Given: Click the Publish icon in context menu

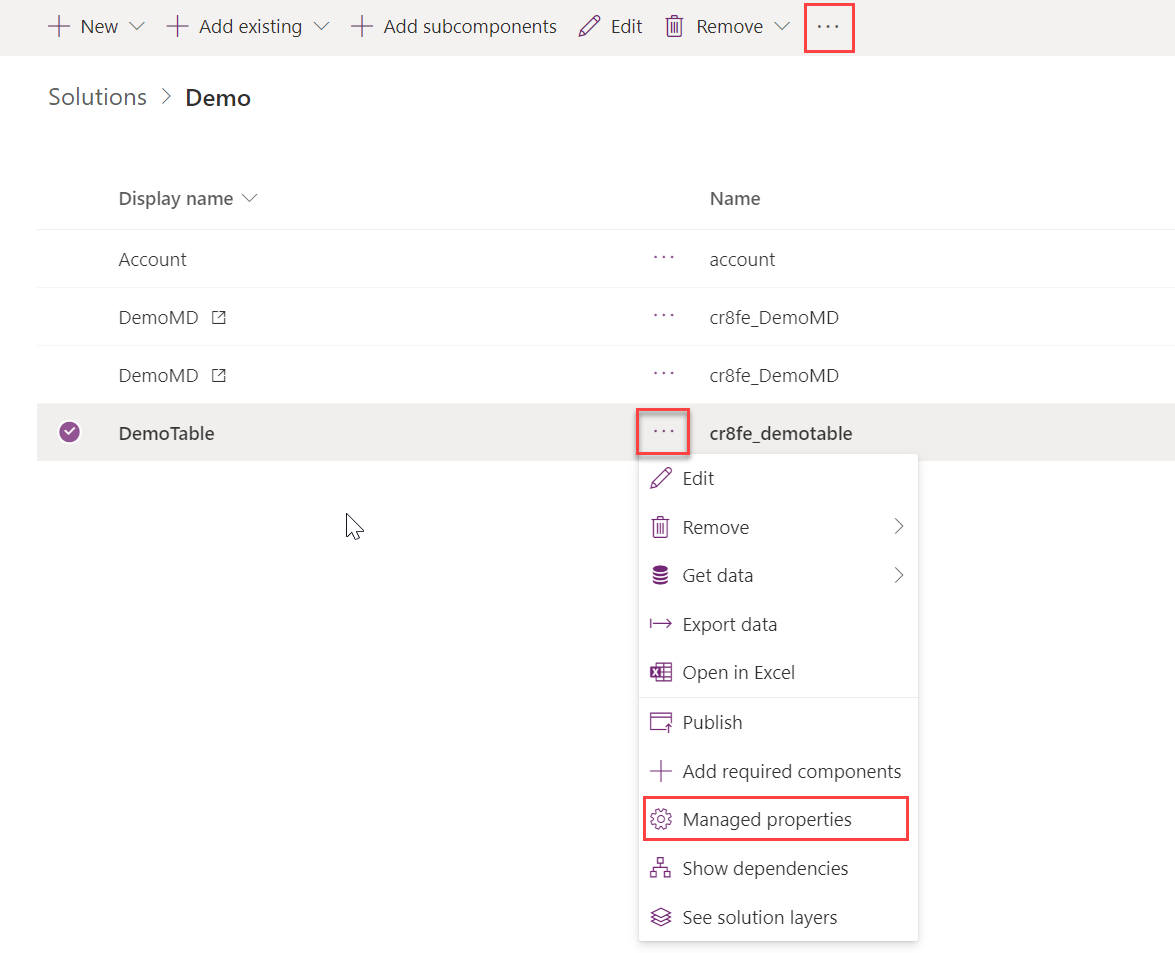Looking at the screenshot, I should (660, 722).
